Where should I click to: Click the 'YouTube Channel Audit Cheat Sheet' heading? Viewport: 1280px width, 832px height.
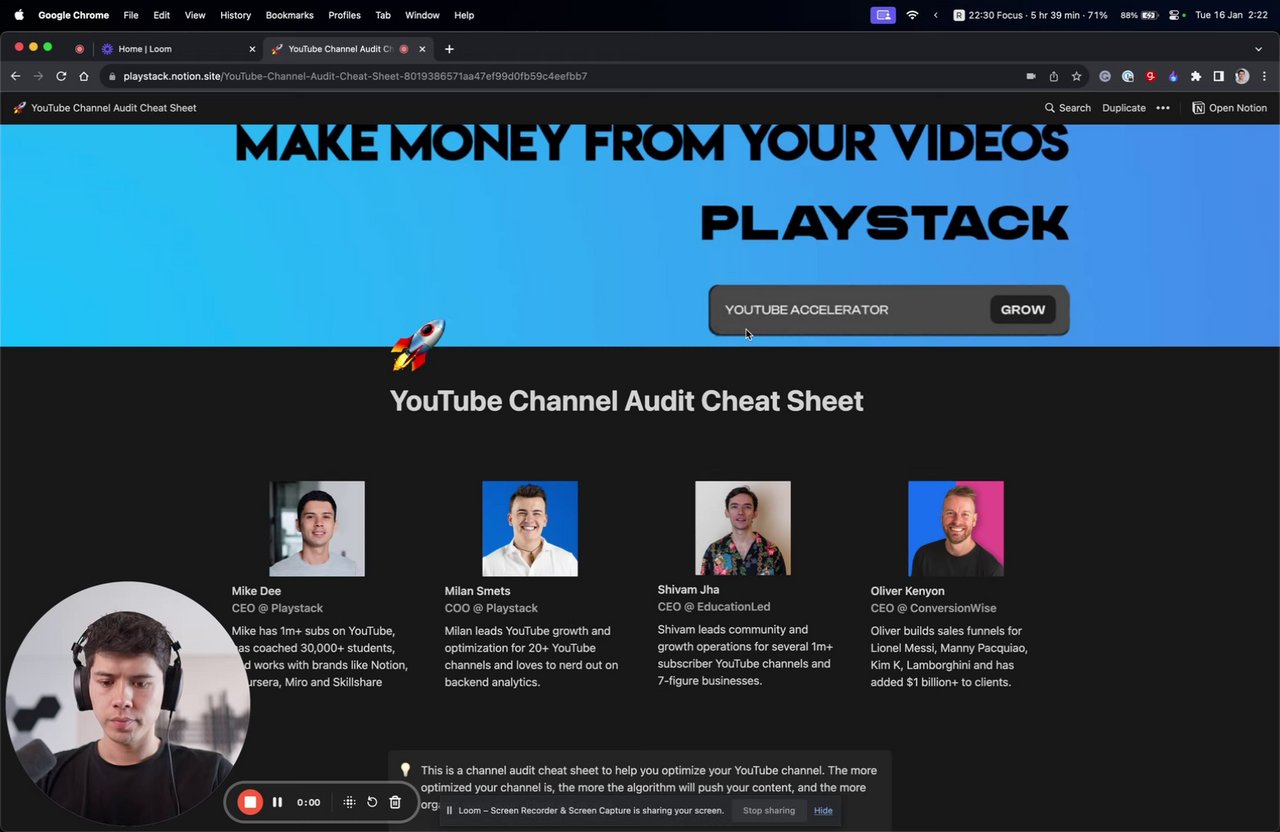627,401
